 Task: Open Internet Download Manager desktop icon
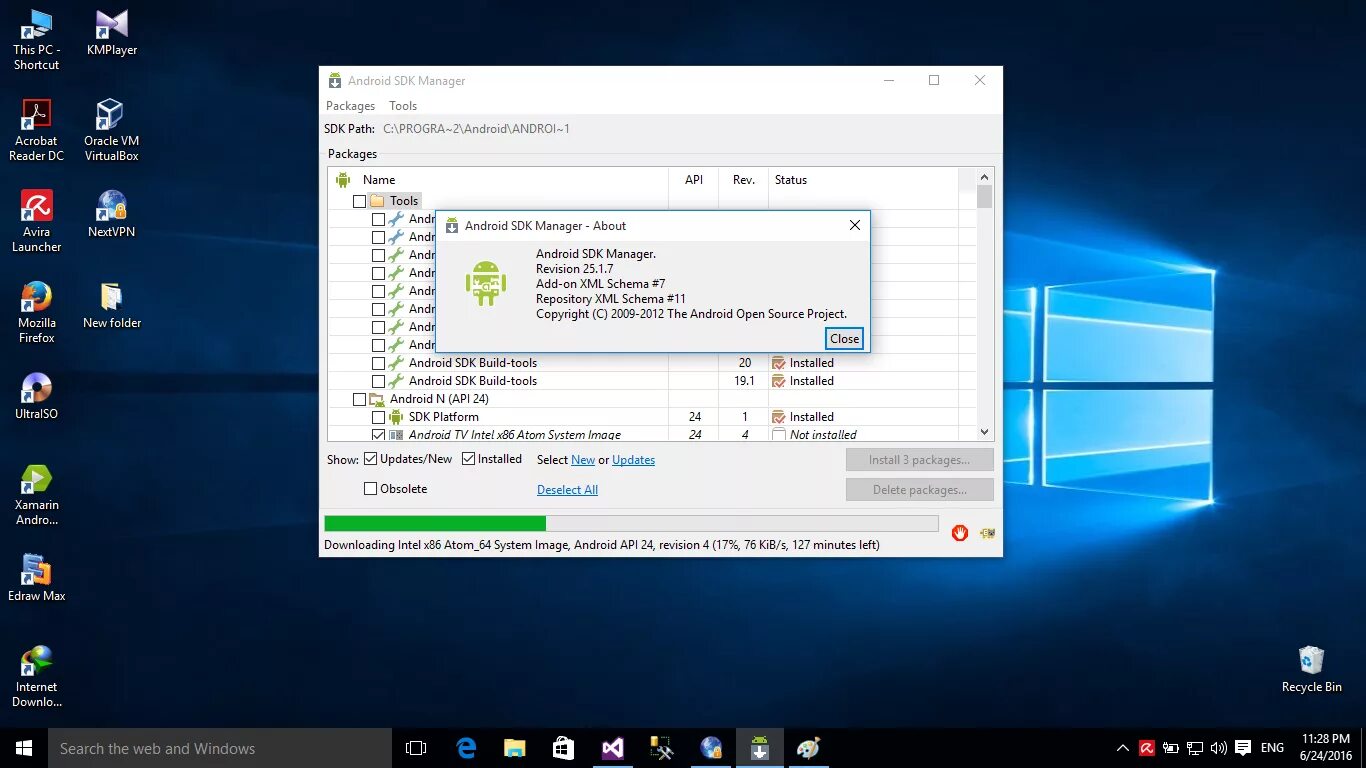point(37,677)
